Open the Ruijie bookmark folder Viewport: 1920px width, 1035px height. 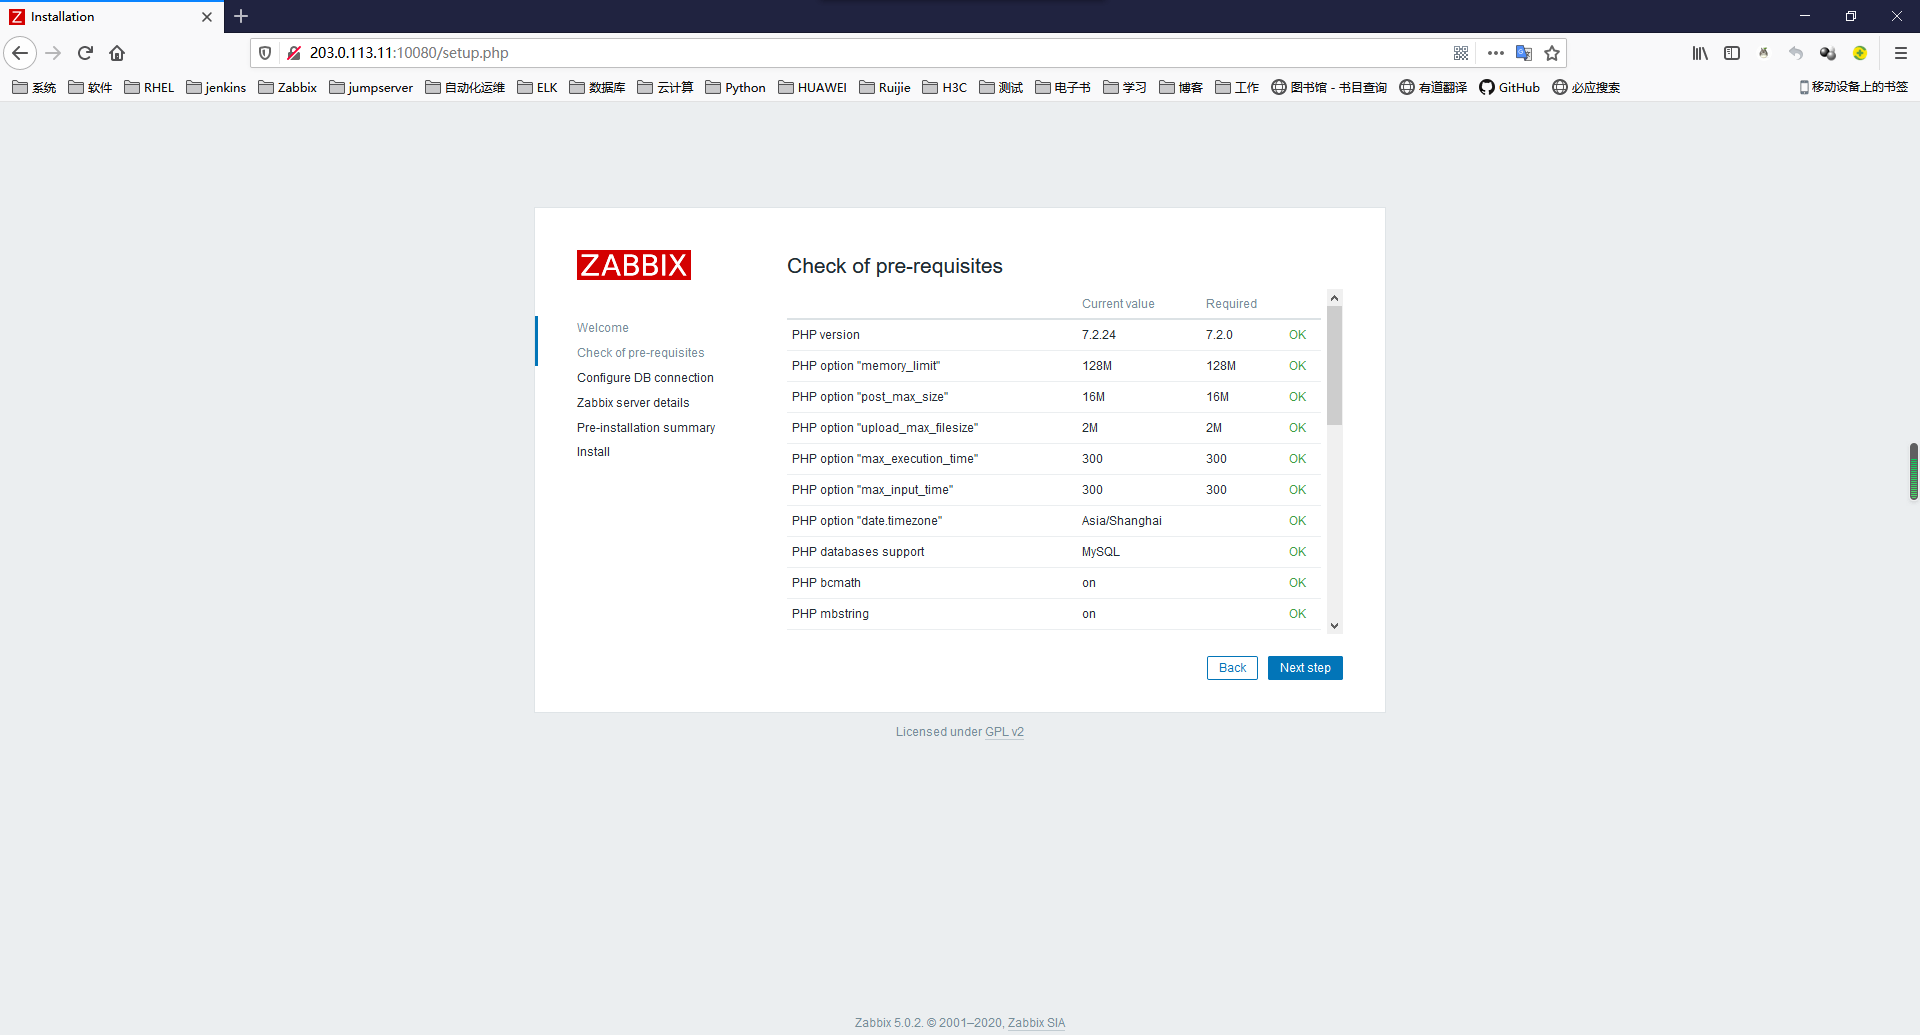click(885, 88)
